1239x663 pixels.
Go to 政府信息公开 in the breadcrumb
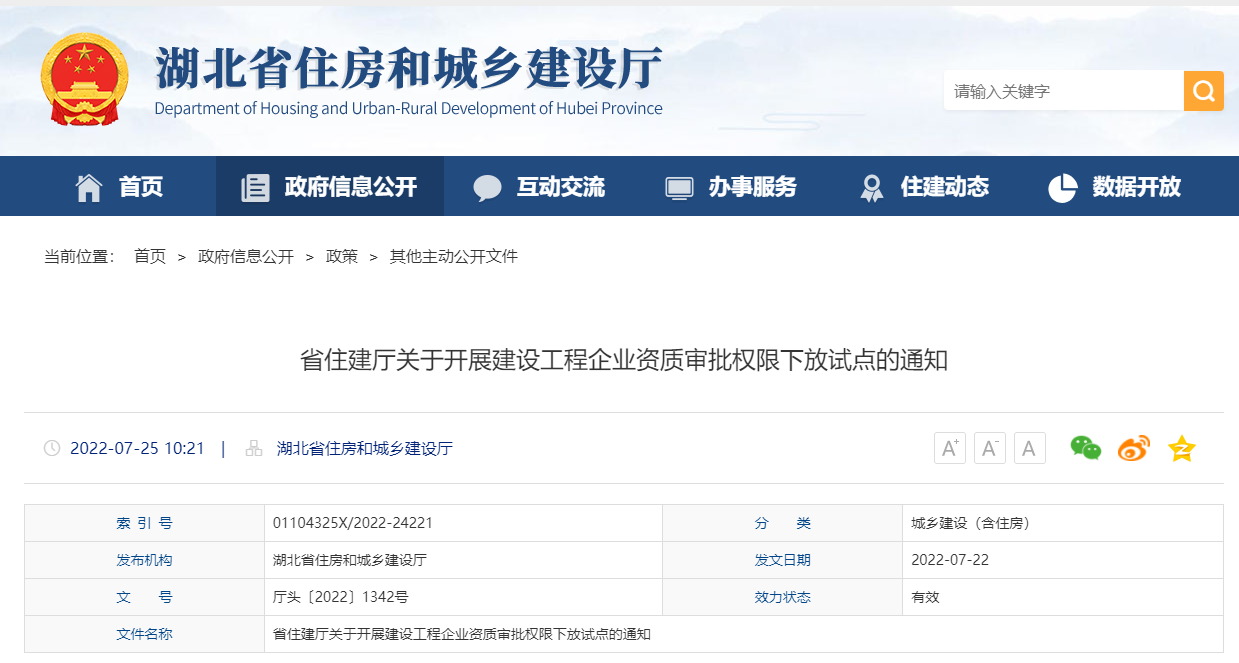[246, 256]
